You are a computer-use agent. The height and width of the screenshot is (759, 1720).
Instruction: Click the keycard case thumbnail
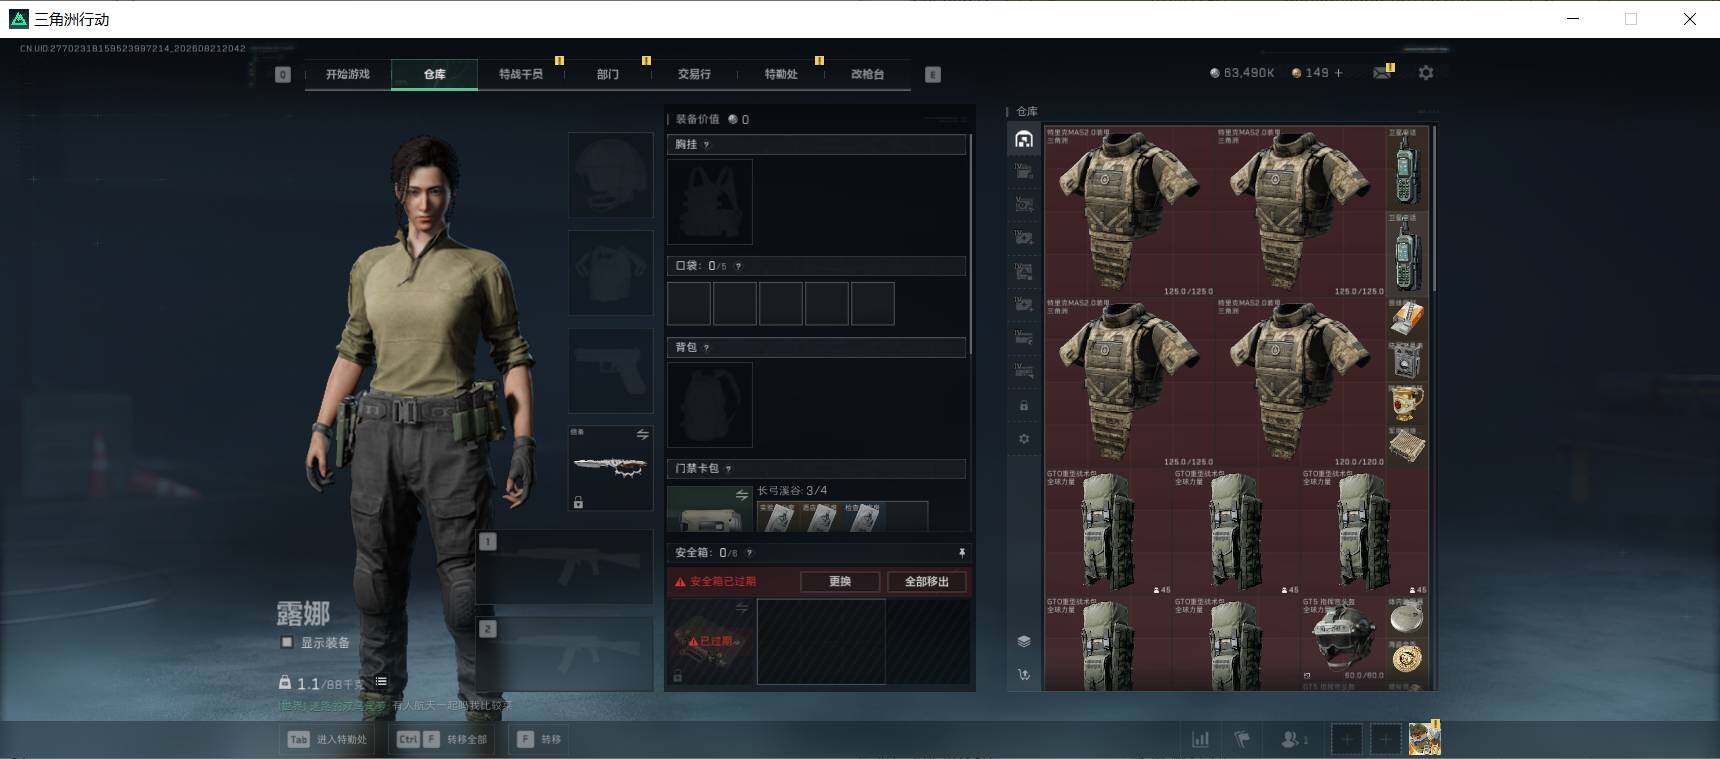click(710, 508)
